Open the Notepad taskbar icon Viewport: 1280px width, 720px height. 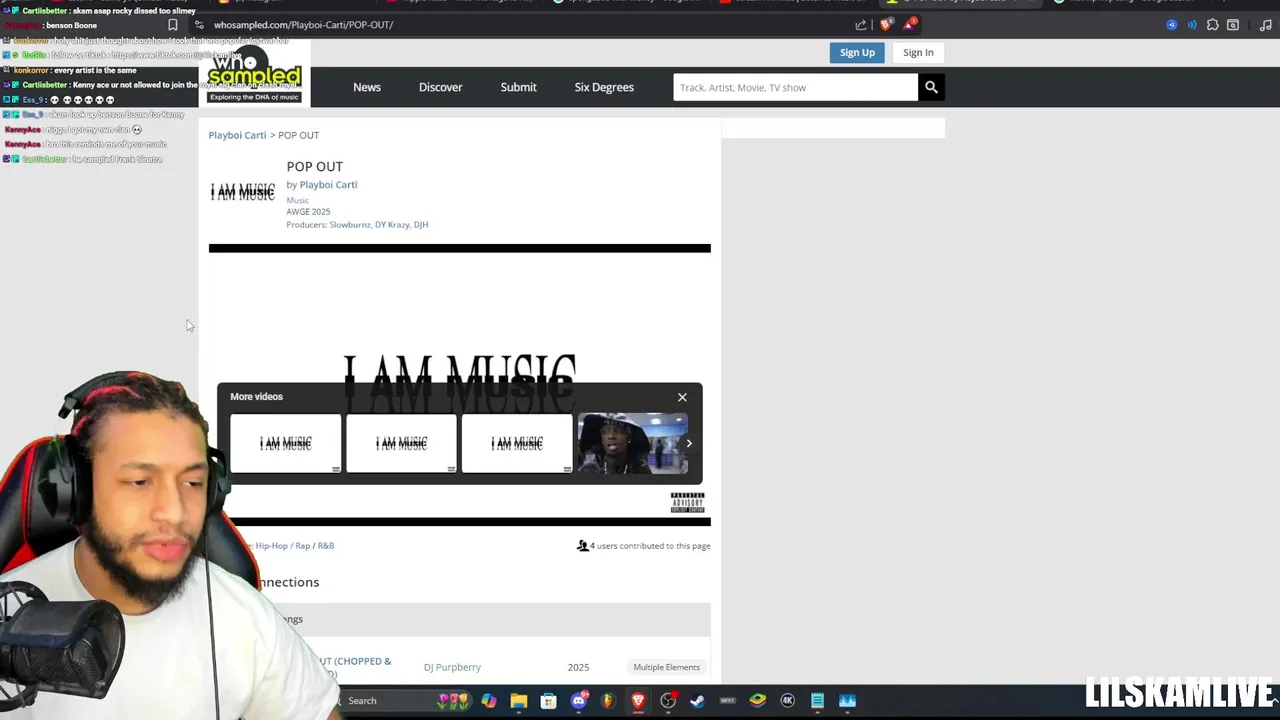tap(817, 701)
